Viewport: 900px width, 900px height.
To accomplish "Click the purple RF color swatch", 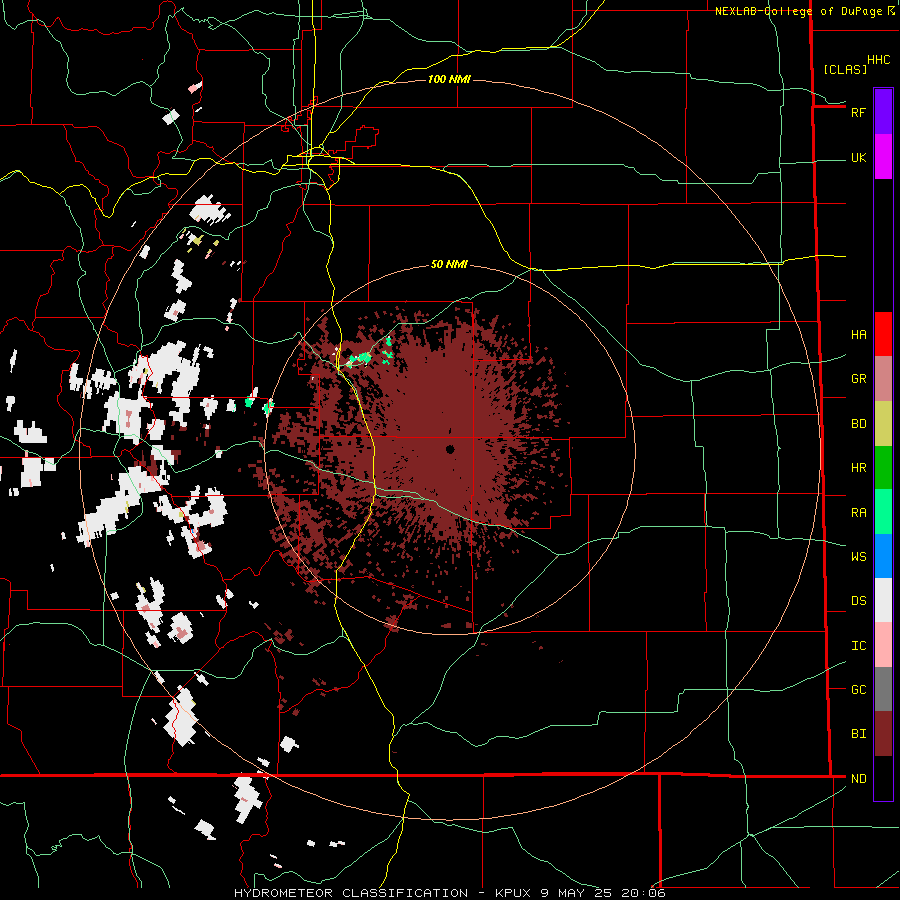I will click(x=883, y=112).
